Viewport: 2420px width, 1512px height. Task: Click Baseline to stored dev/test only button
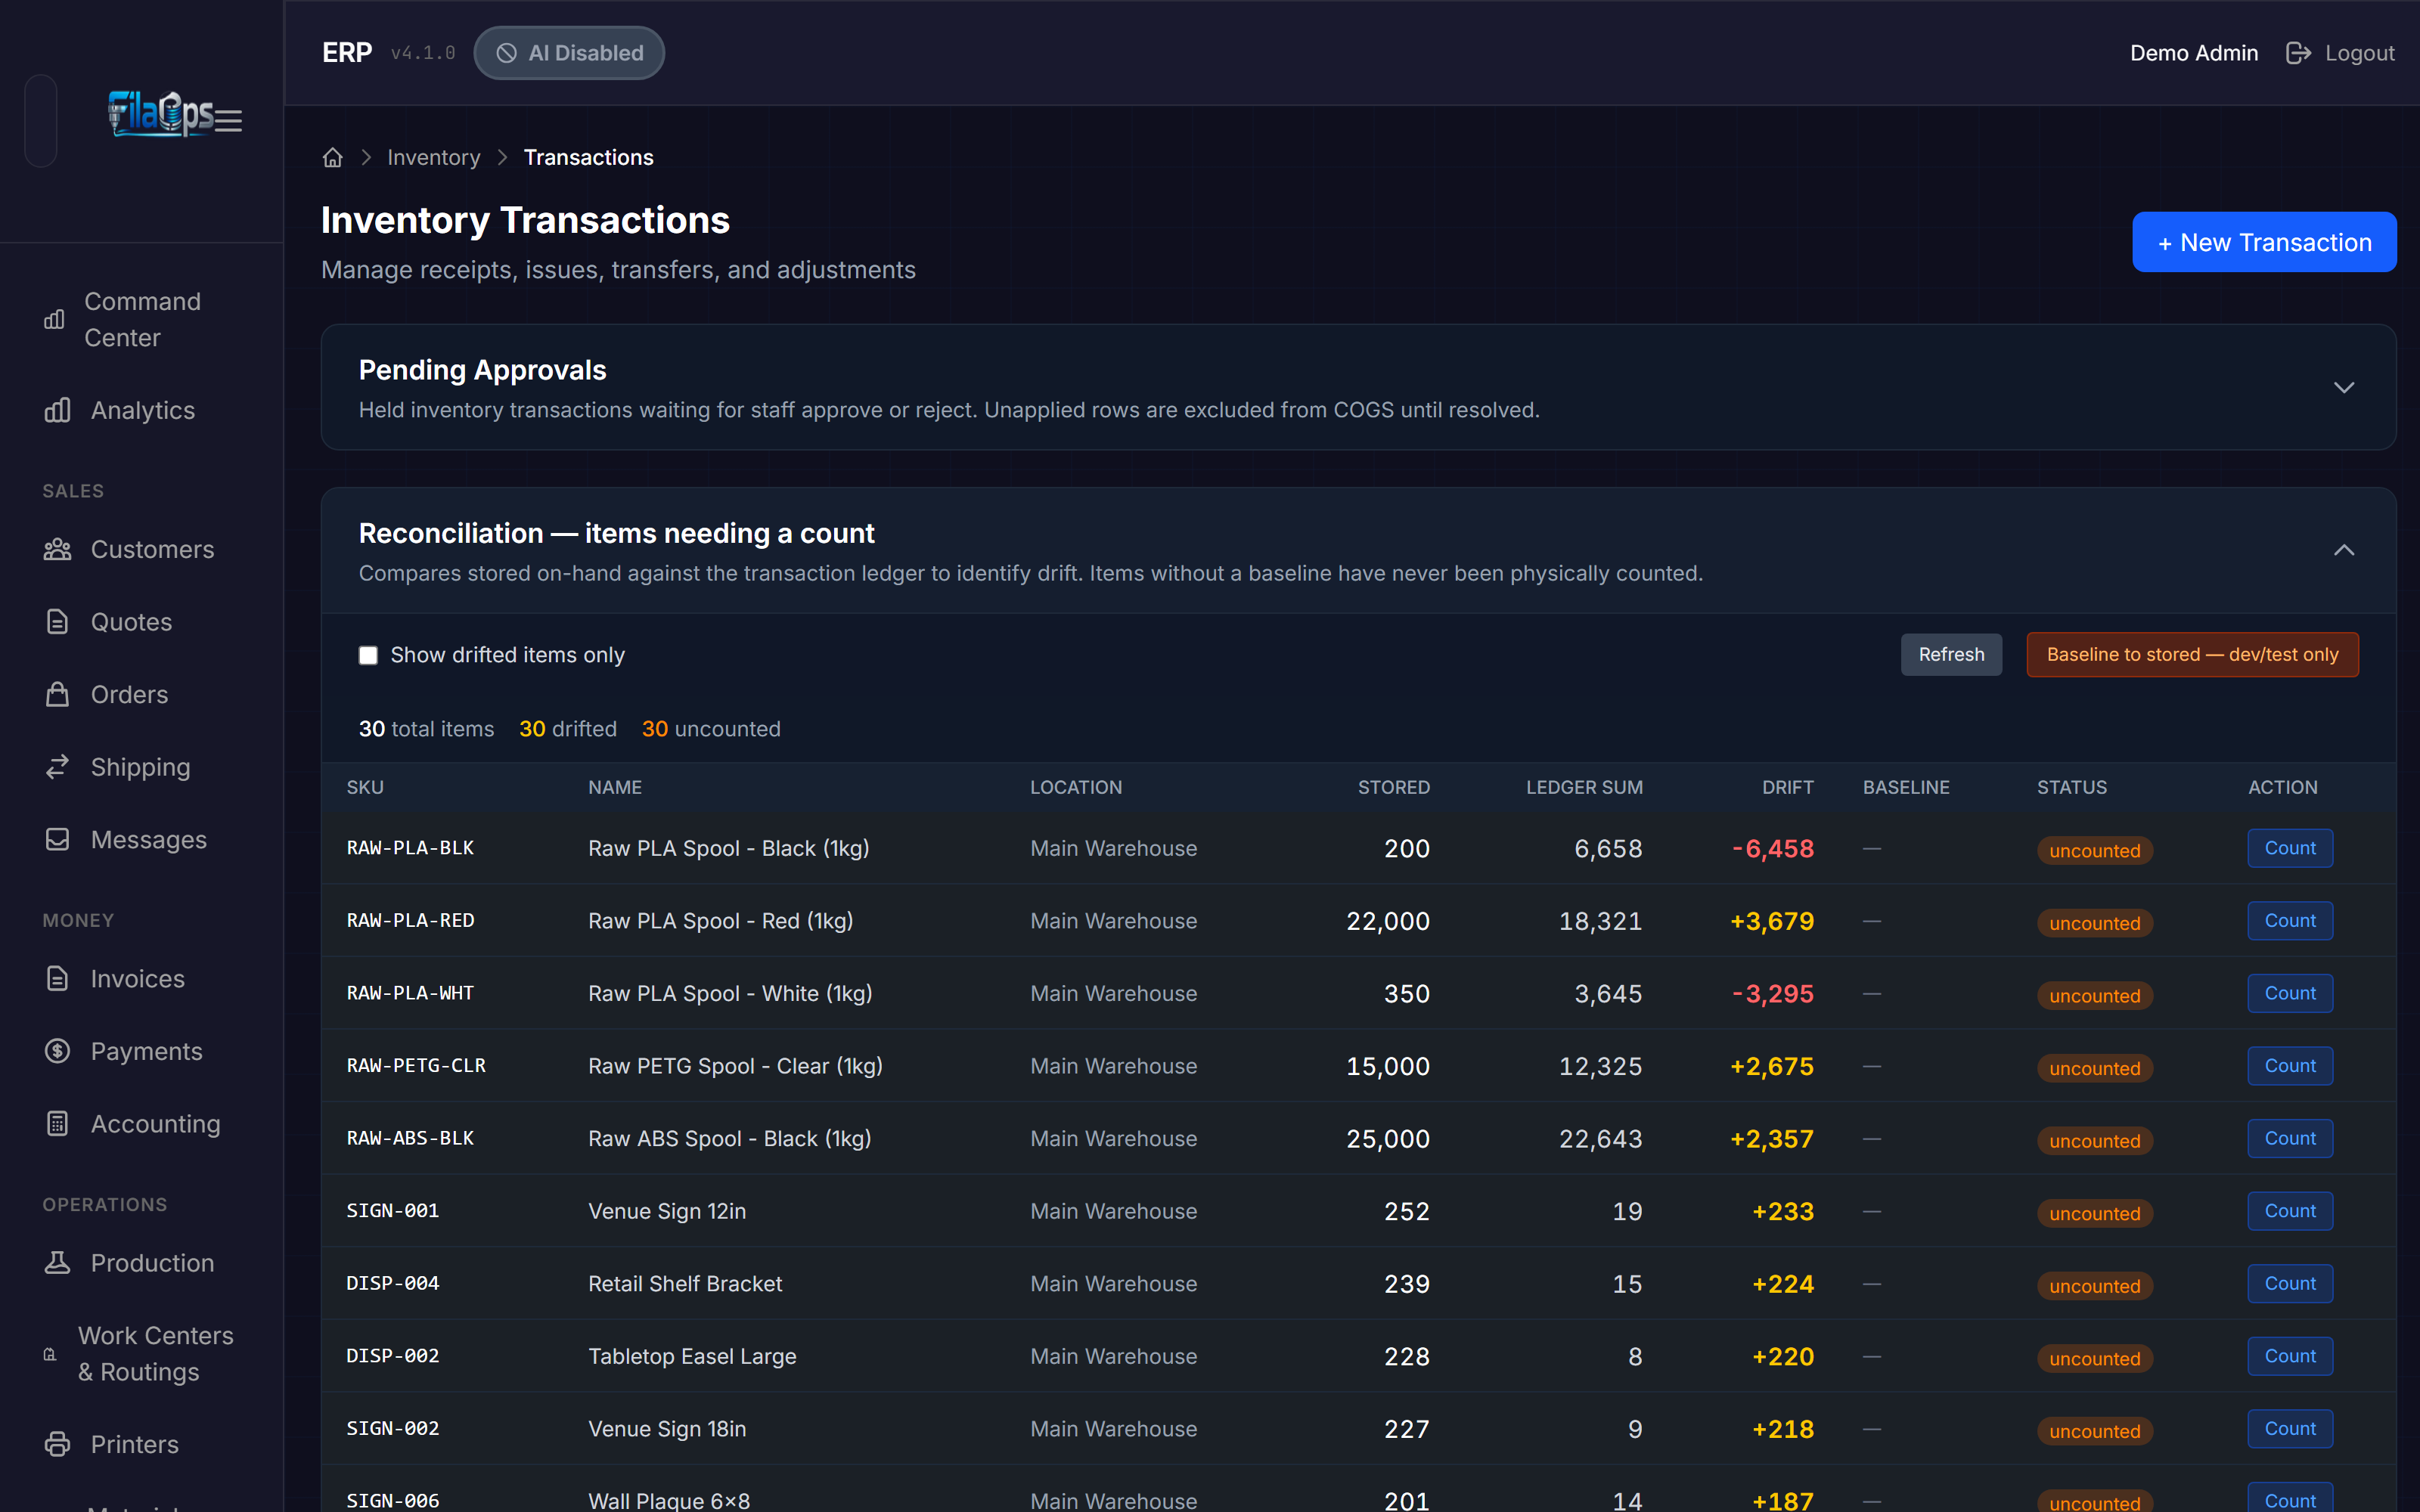[2192, 654]
